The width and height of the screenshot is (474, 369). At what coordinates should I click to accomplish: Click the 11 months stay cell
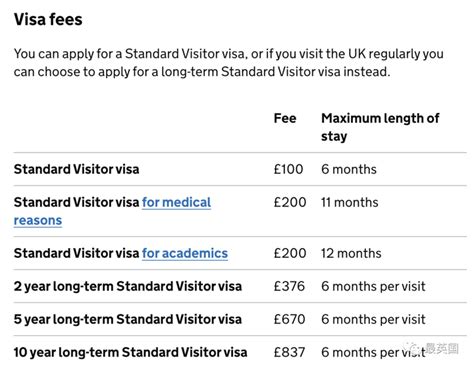click(350, 202)
